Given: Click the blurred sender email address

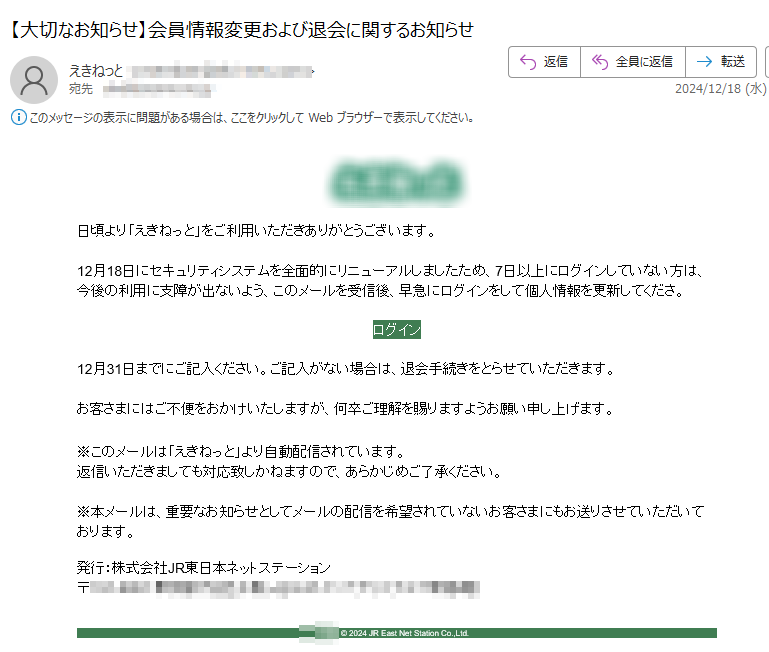Looking at the screenshot, I should (x=221, y=72).
